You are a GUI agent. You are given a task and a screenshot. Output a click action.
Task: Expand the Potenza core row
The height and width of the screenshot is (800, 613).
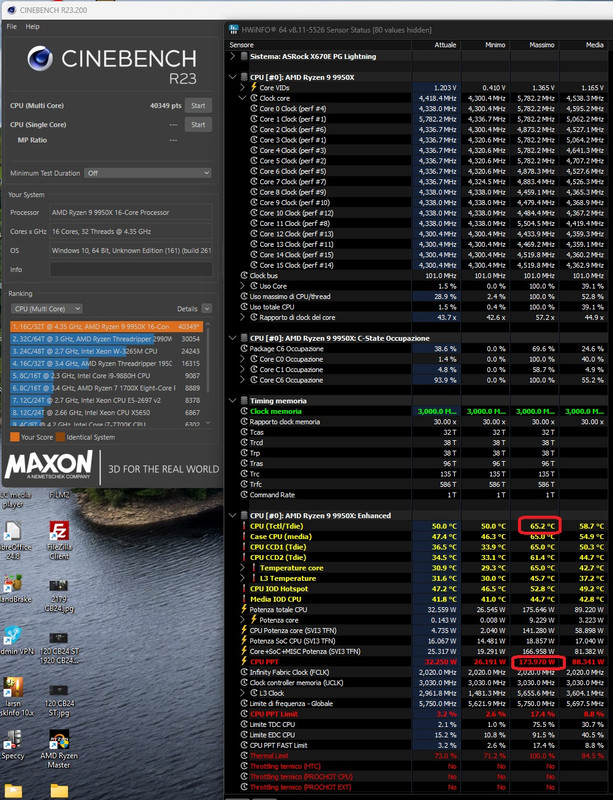coord(242,620)
